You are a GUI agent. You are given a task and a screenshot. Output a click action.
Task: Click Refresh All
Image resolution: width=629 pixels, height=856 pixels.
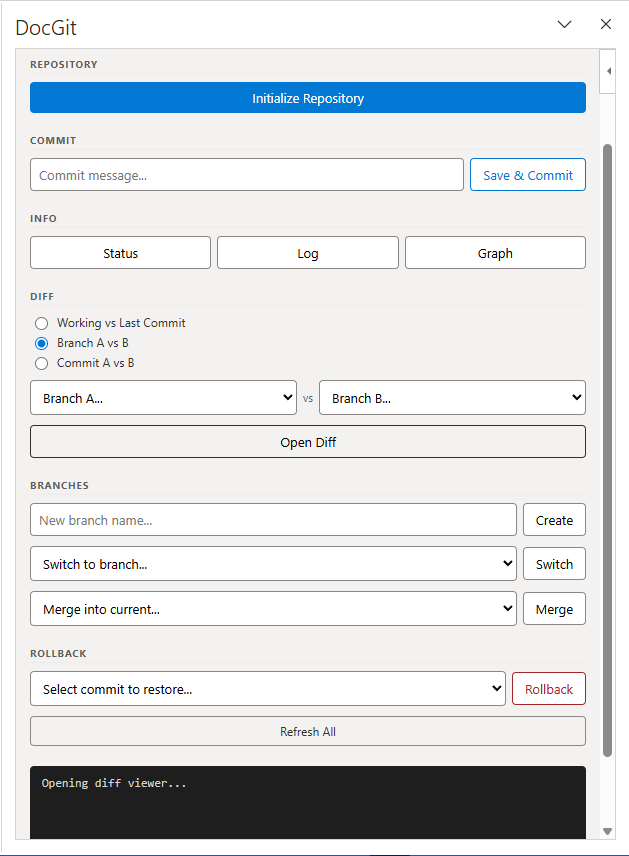pyautogui.click(x=308, y=731)
